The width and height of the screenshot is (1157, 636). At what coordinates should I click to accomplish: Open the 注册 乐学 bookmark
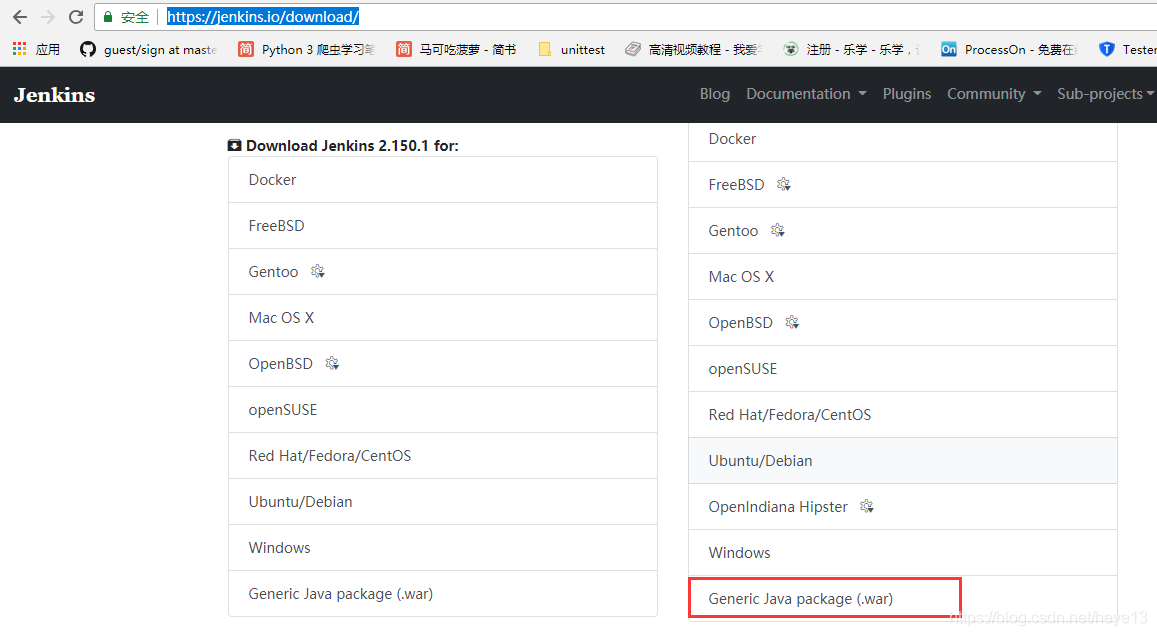pyautogui.click(x=852, y=49)
